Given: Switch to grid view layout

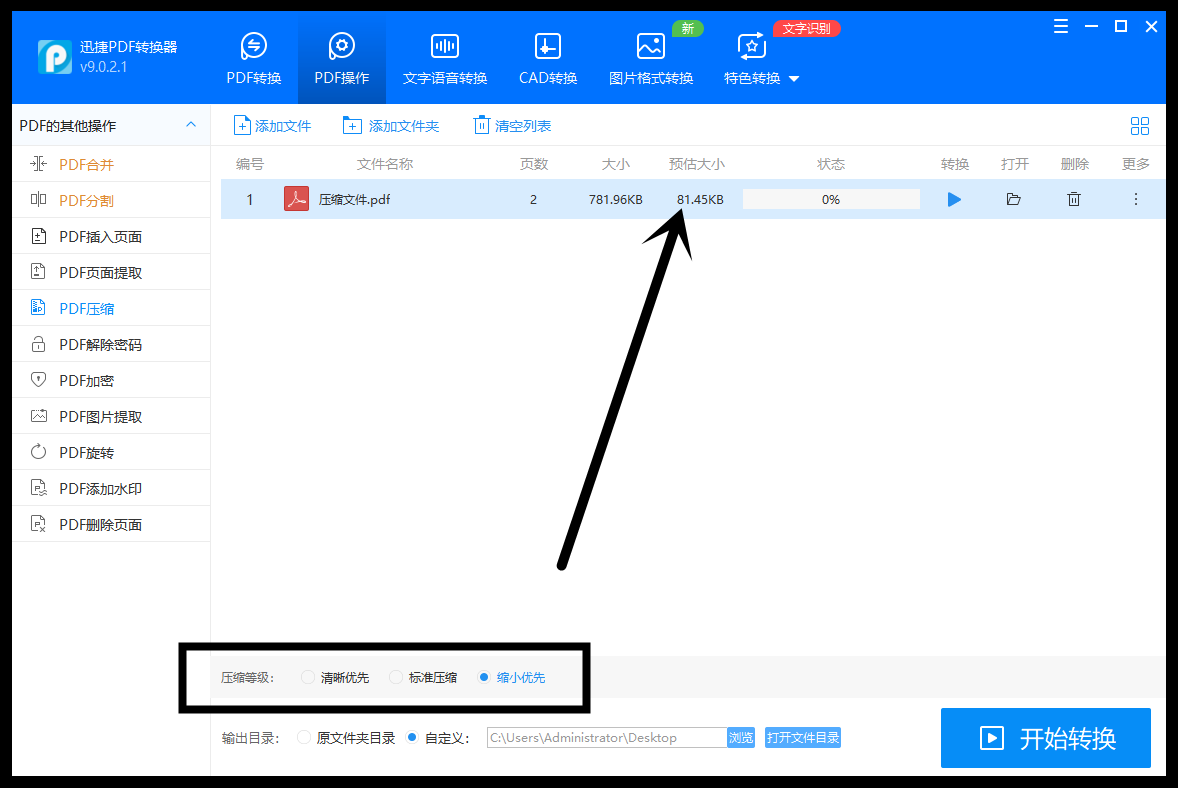Looking at the screenshot, I should coord(1140,125).
